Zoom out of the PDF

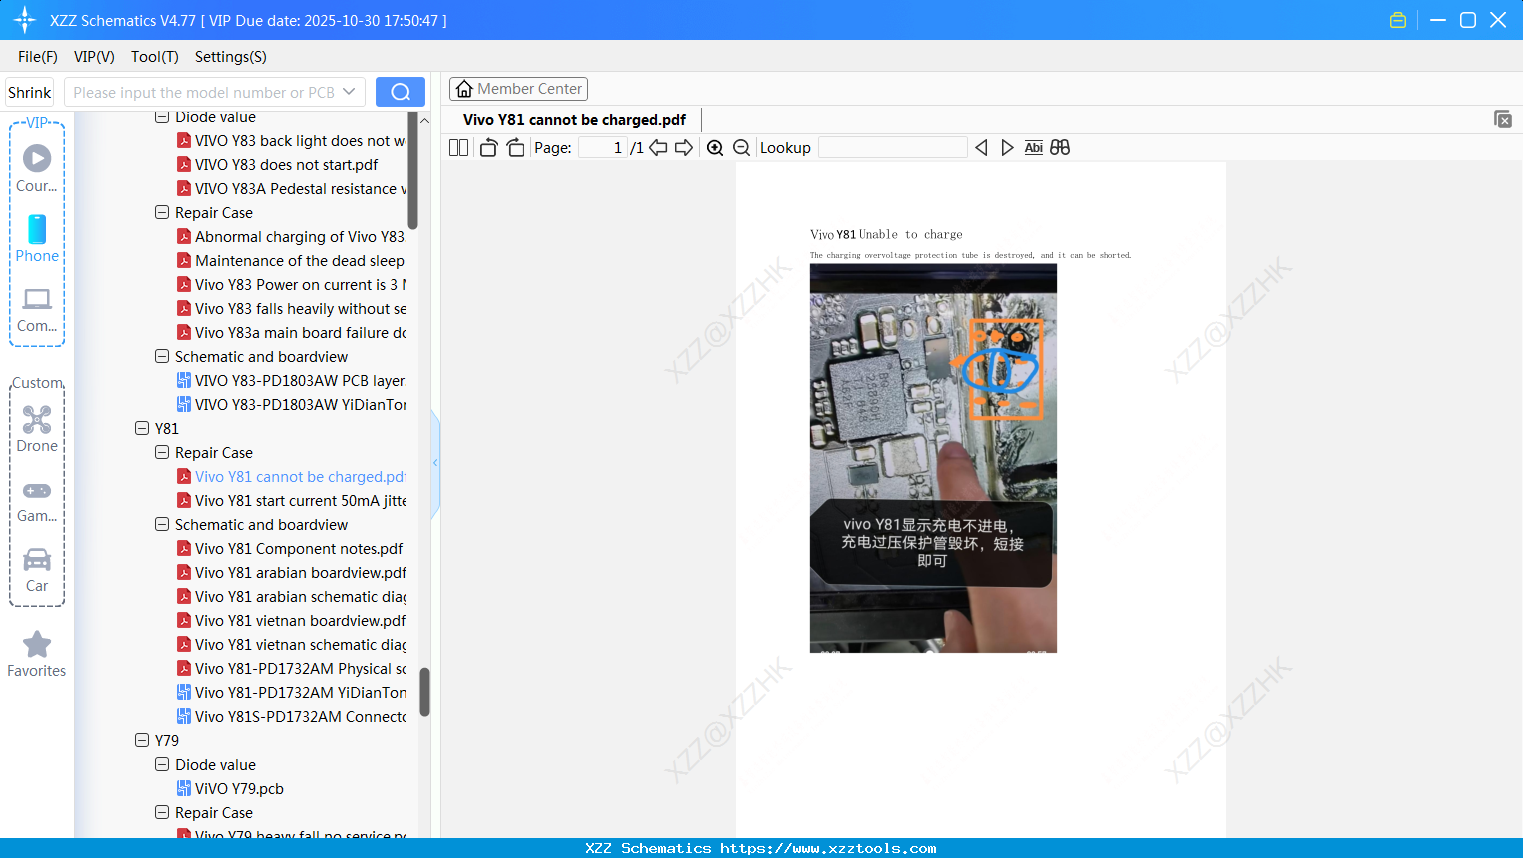(x=741, y=148)
